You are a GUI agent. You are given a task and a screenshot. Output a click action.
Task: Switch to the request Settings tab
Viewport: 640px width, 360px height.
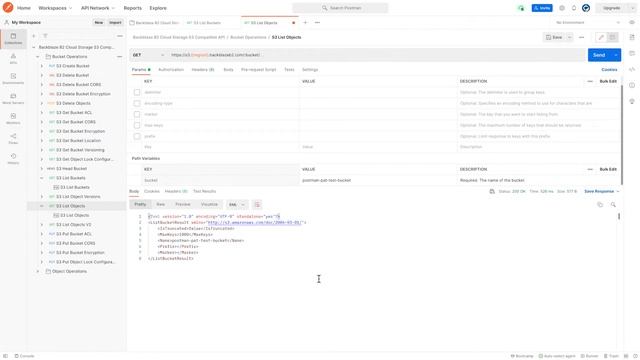click(x=310, y=70)
